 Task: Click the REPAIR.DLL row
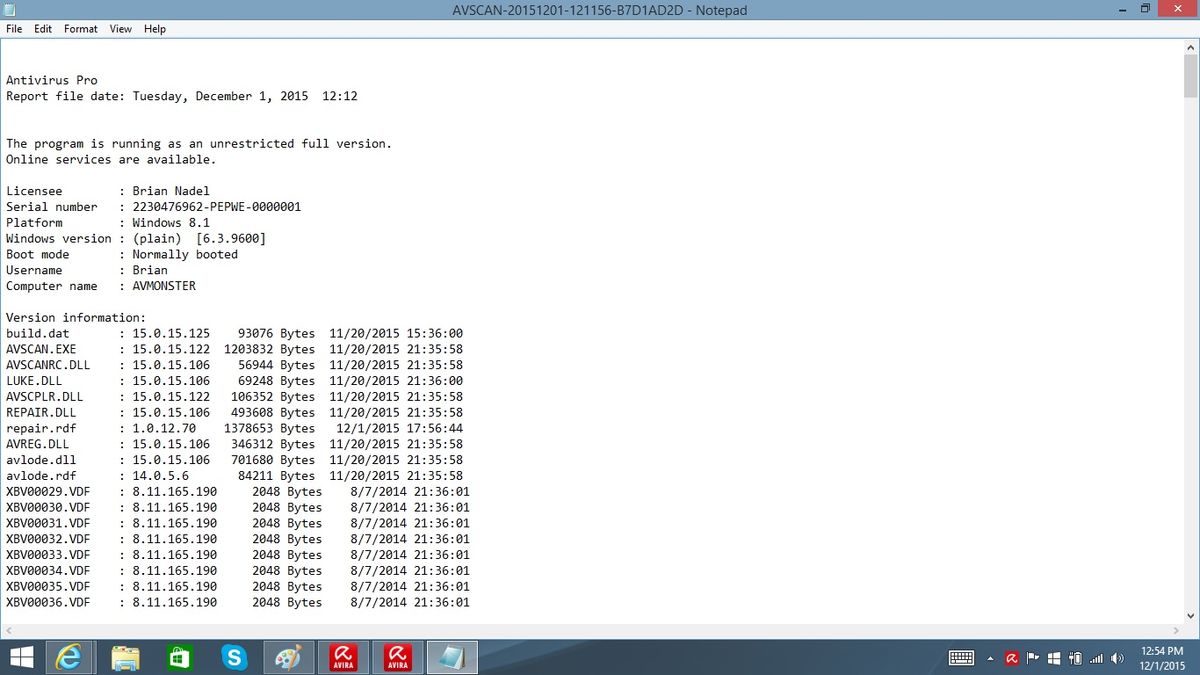click(x=235, y=413)
